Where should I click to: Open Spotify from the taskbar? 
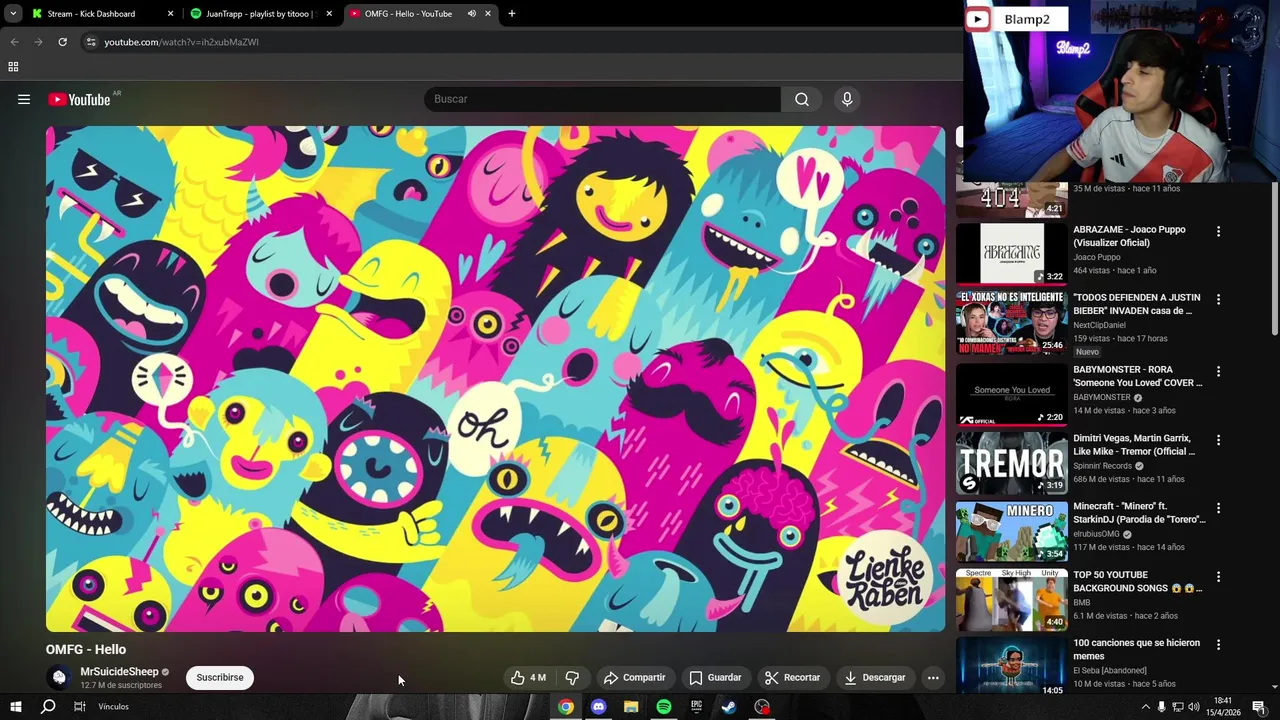664,707
